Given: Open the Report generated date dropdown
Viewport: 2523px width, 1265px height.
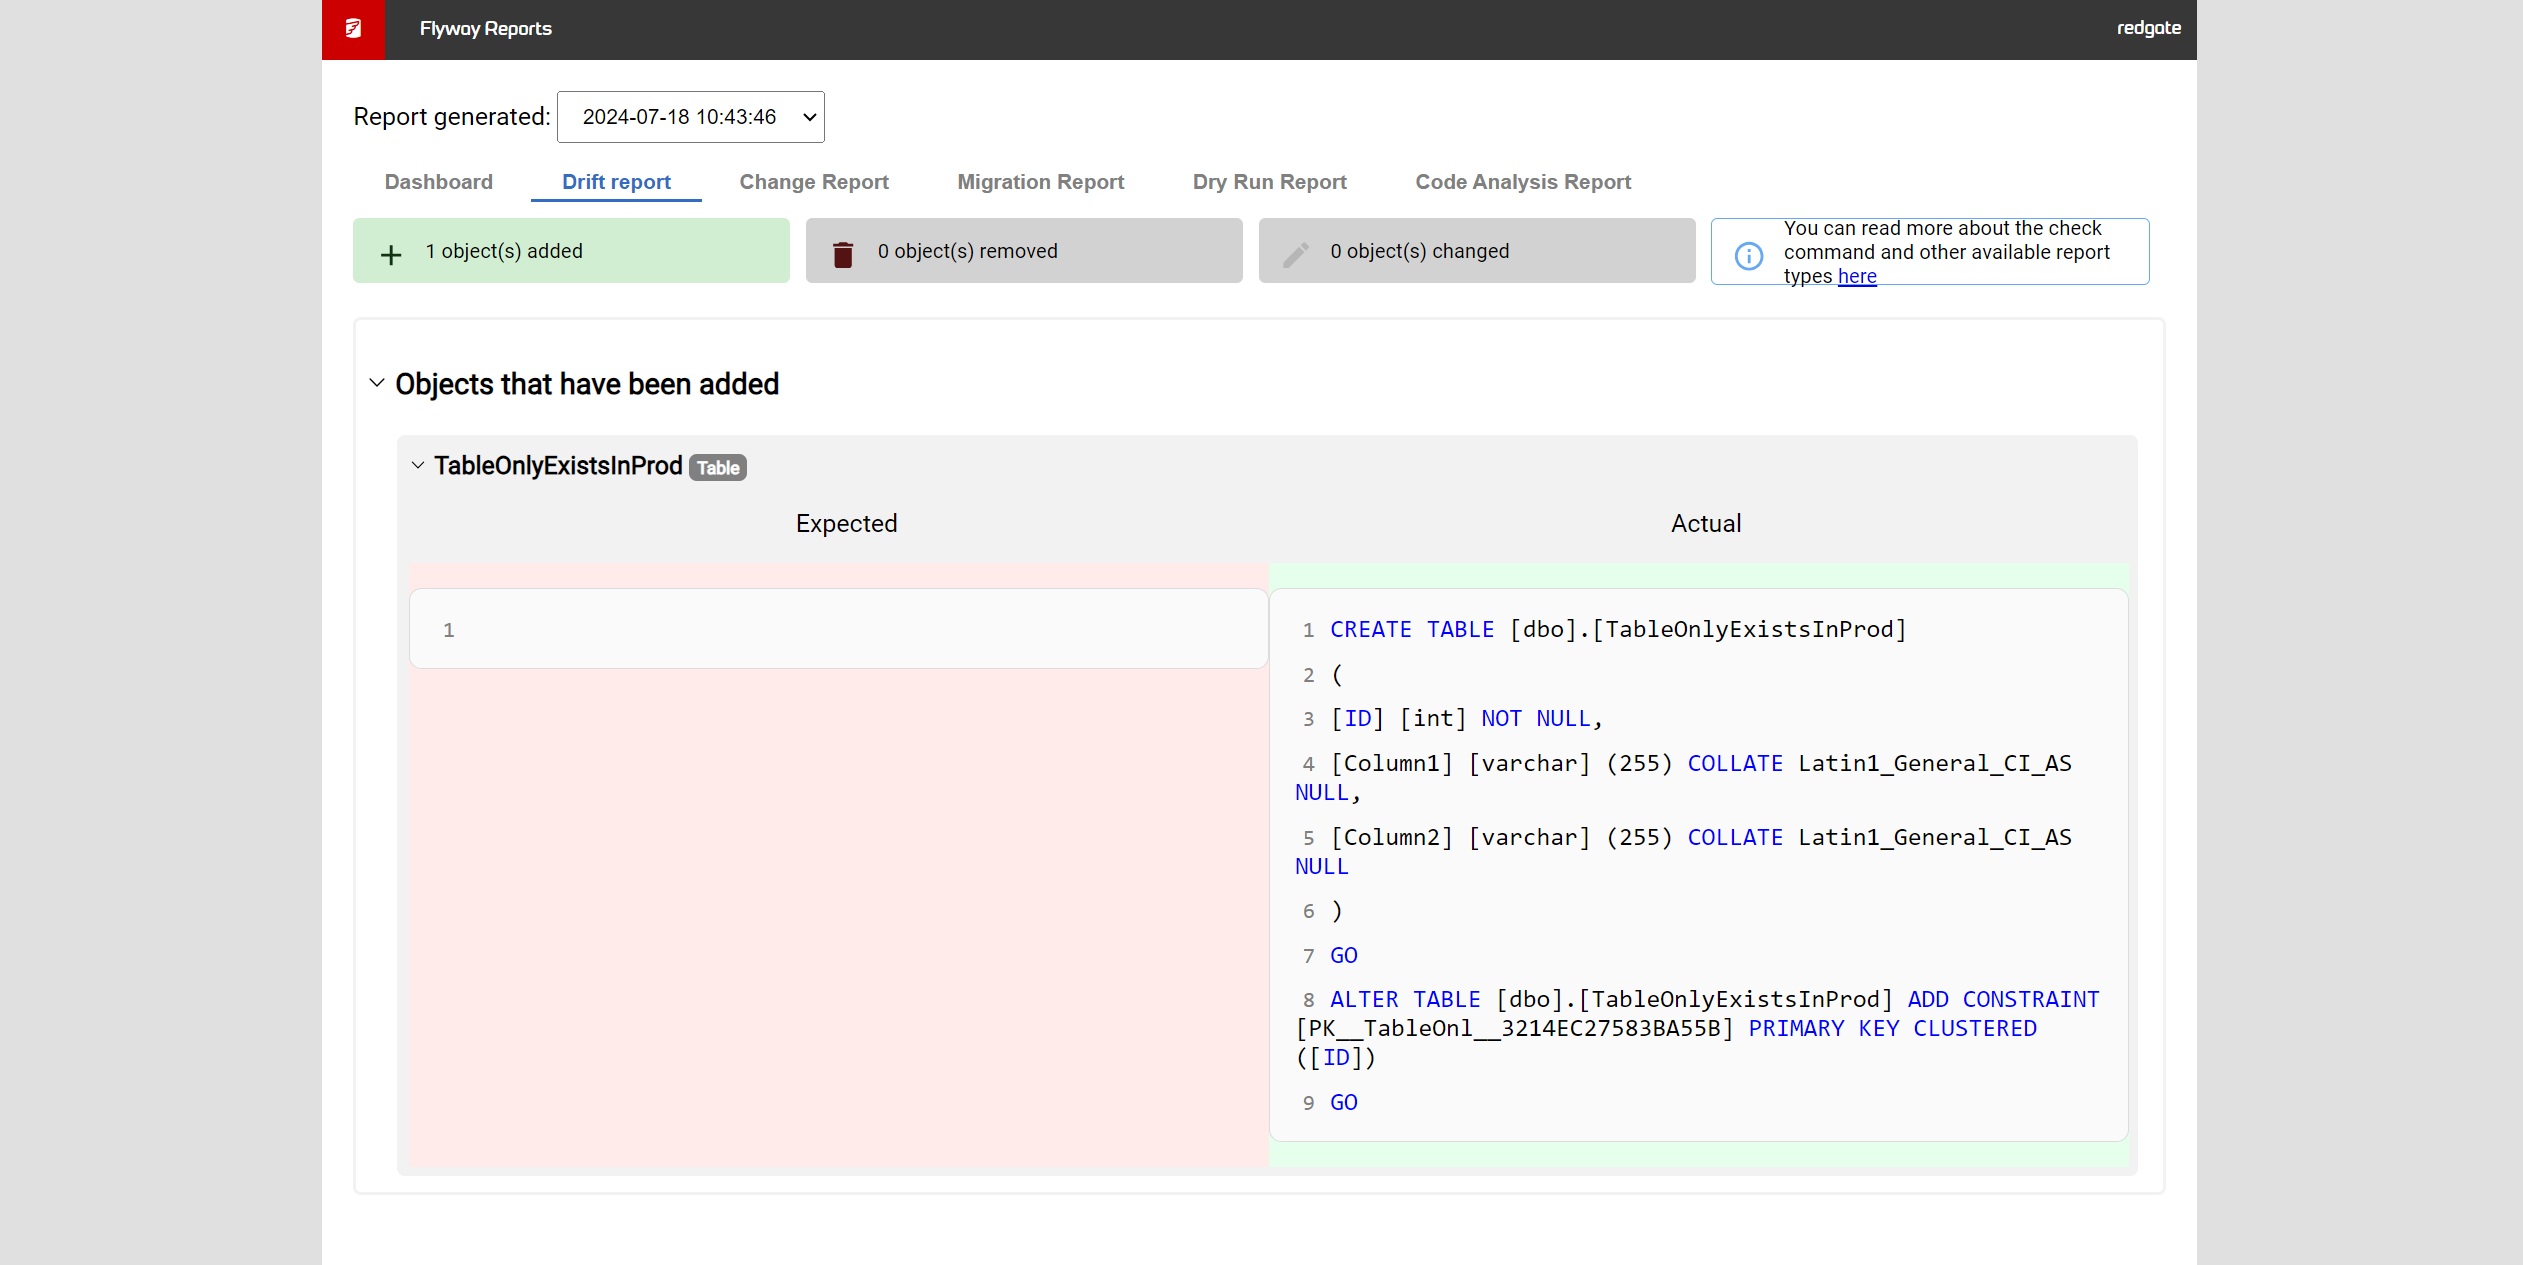Looking at the screenshot, I should [x=691, y=117].
